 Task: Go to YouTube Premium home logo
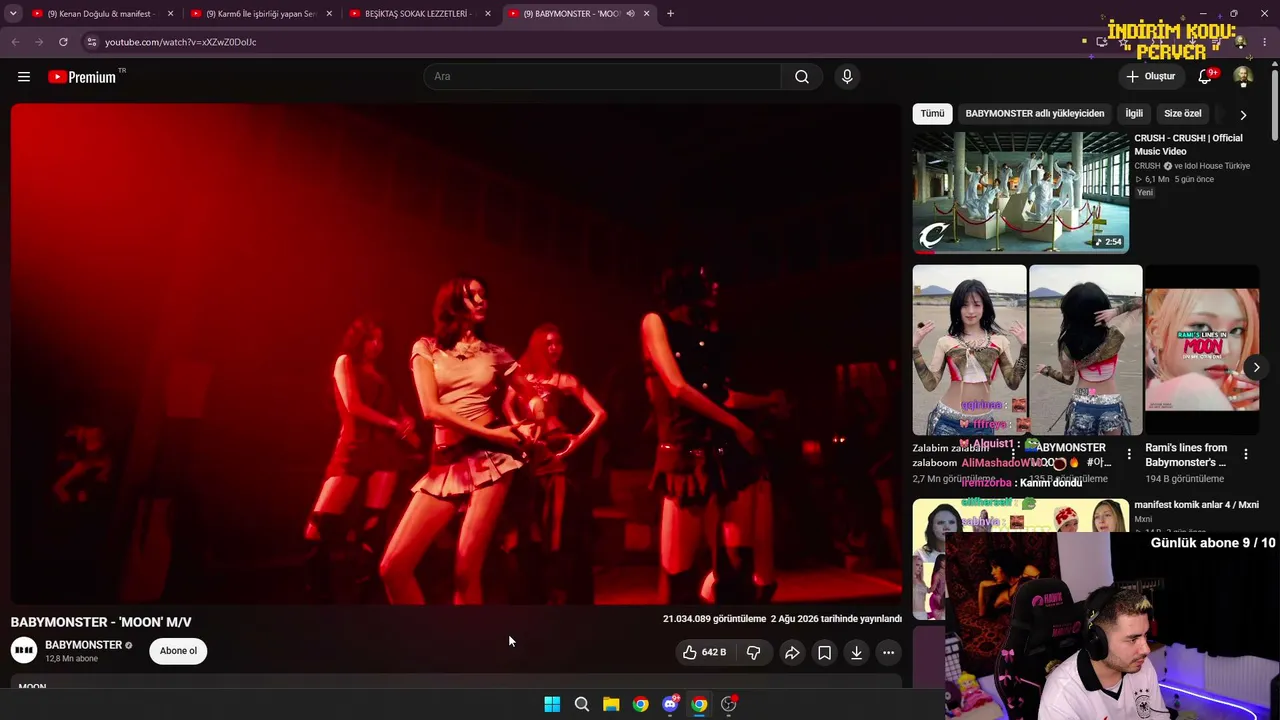click(82, 77)
